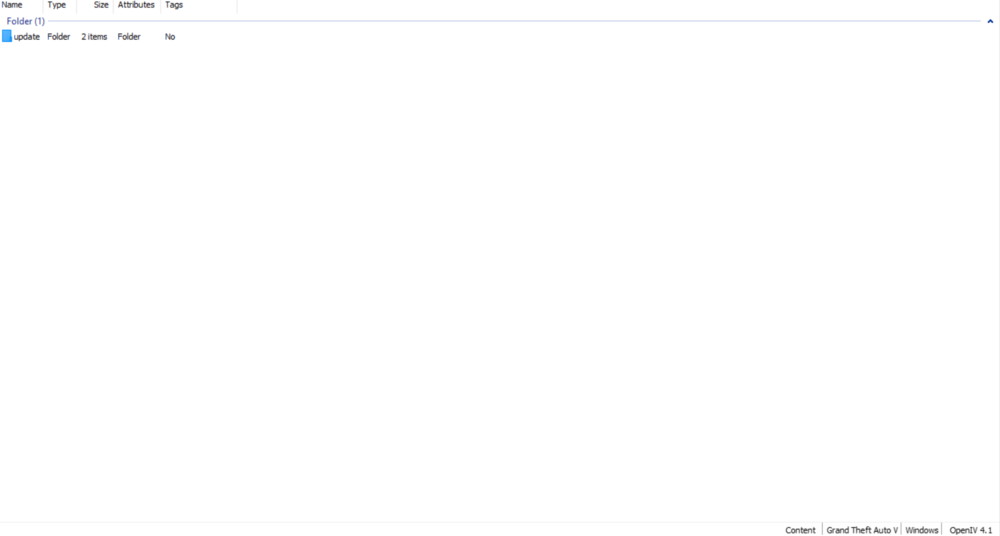Click Grand Theft Auto V status item

[x=862, y=530]
